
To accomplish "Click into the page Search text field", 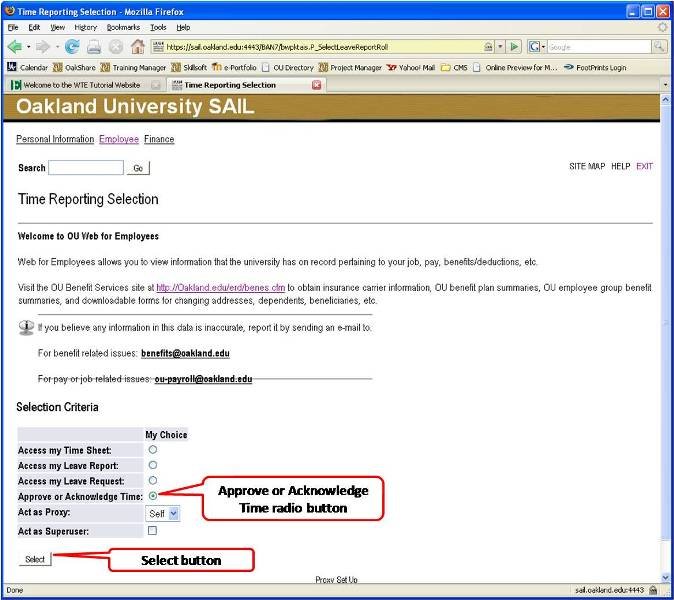I will click(x=85, y=168).
